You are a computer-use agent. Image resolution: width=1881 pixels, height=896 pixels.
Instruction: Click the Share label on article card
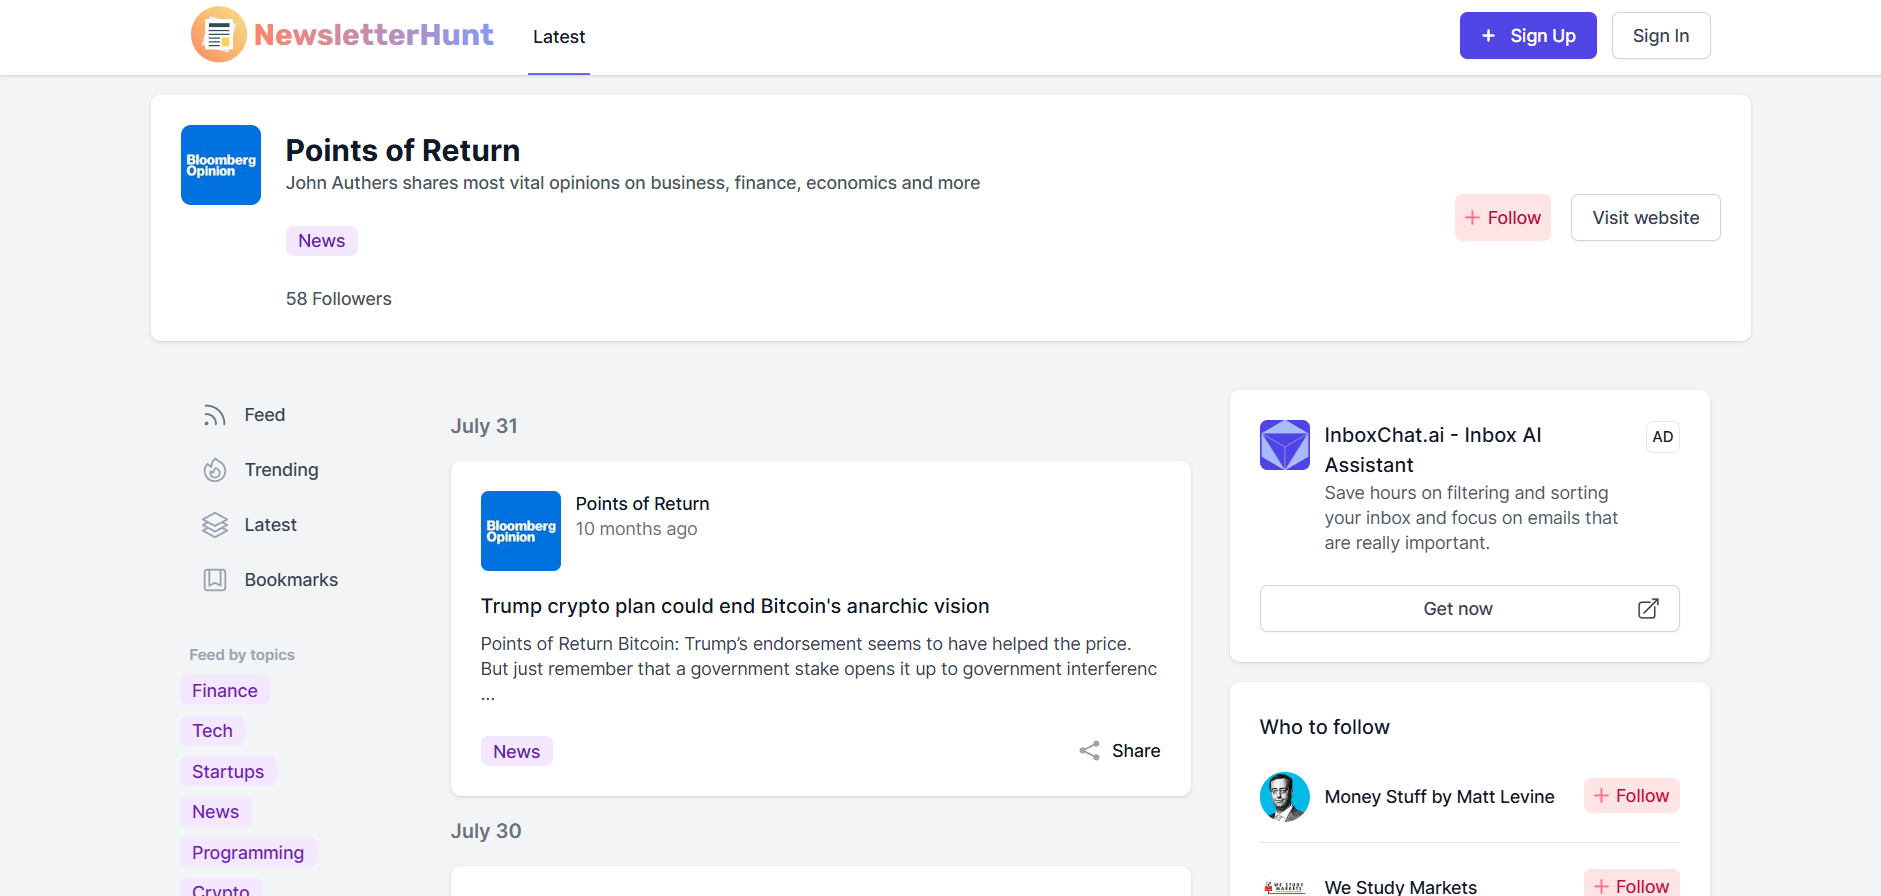[x=1136, y=751]
